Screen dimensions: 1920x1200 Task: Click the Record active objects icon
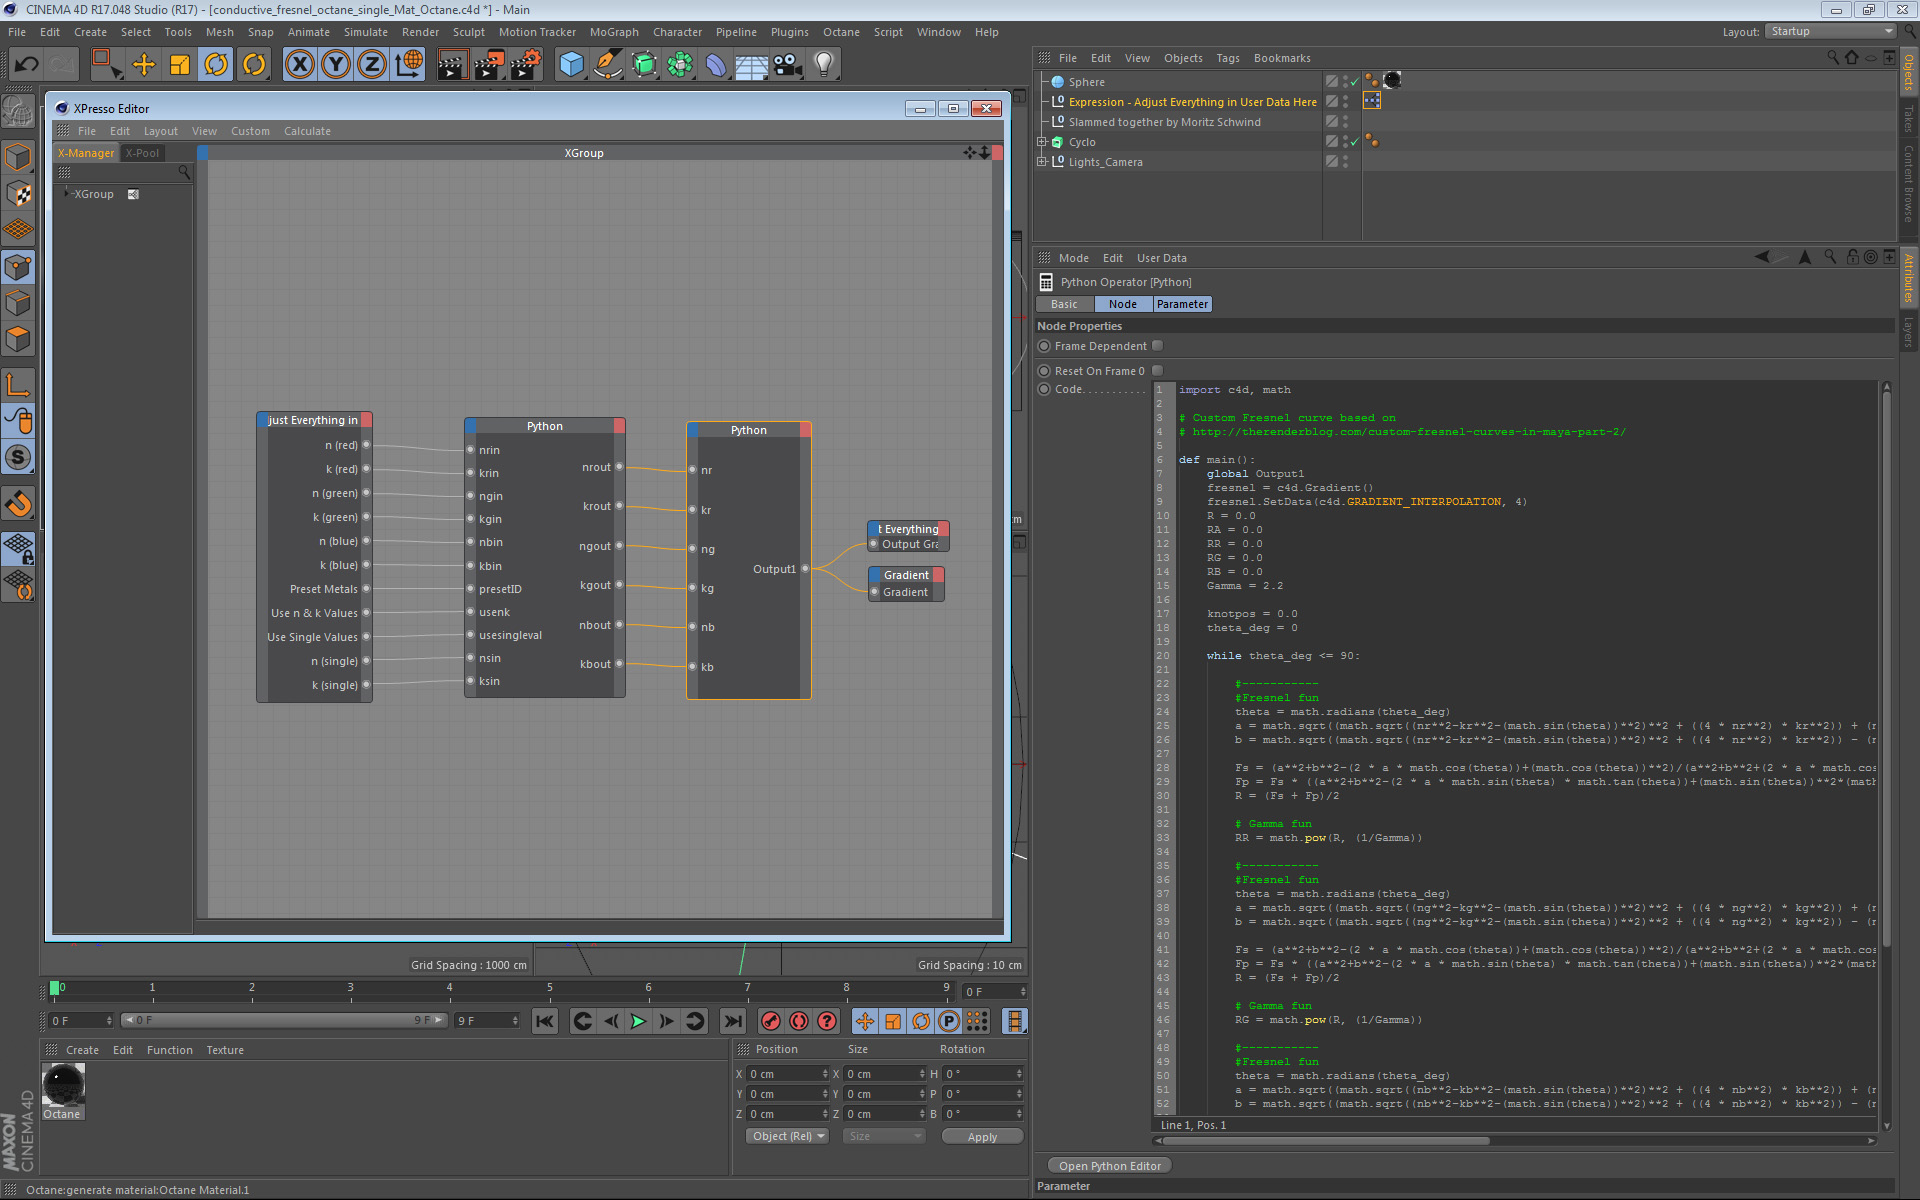pos(770,1021)
